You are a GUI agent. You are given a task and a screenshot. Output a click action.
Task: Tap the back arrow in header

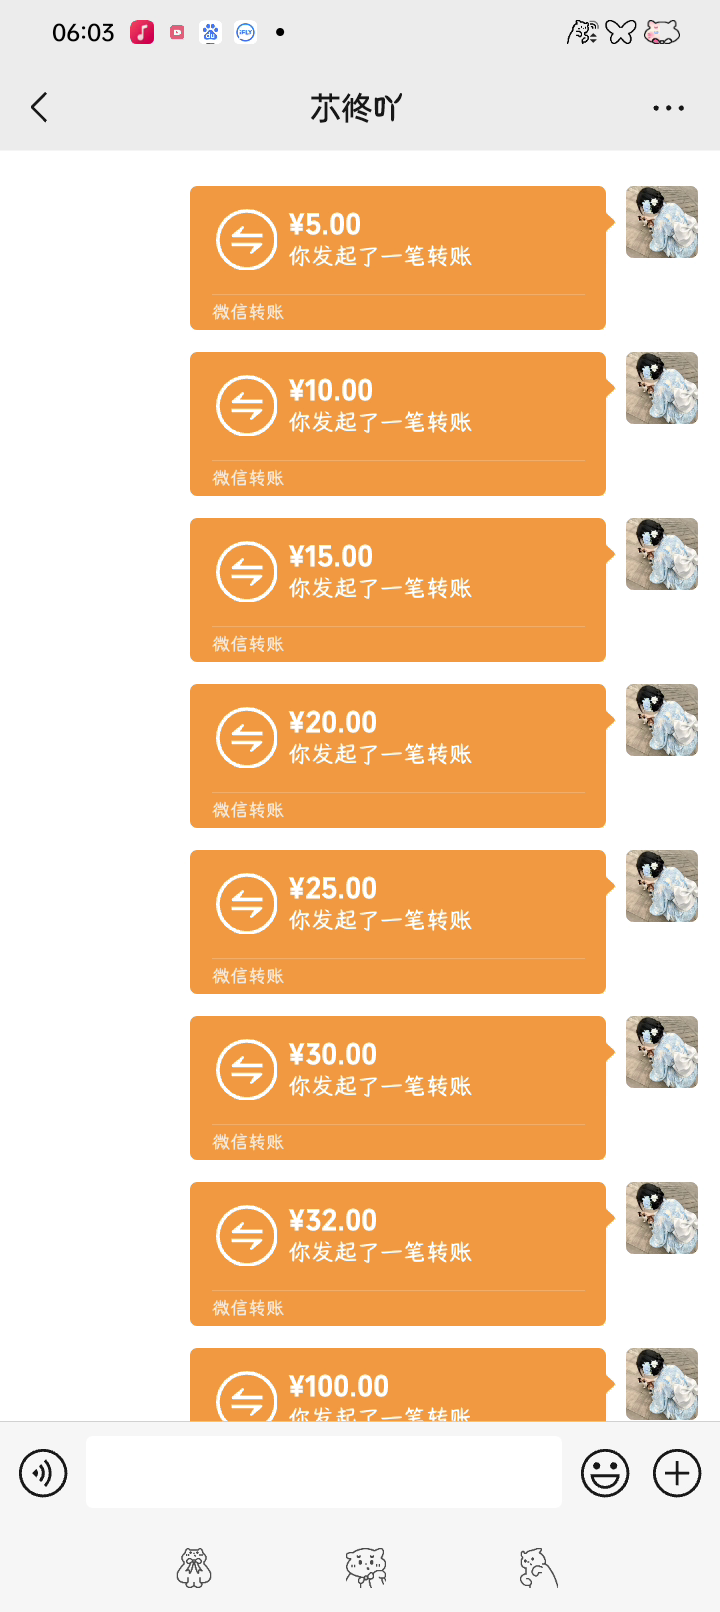(40, 107)
